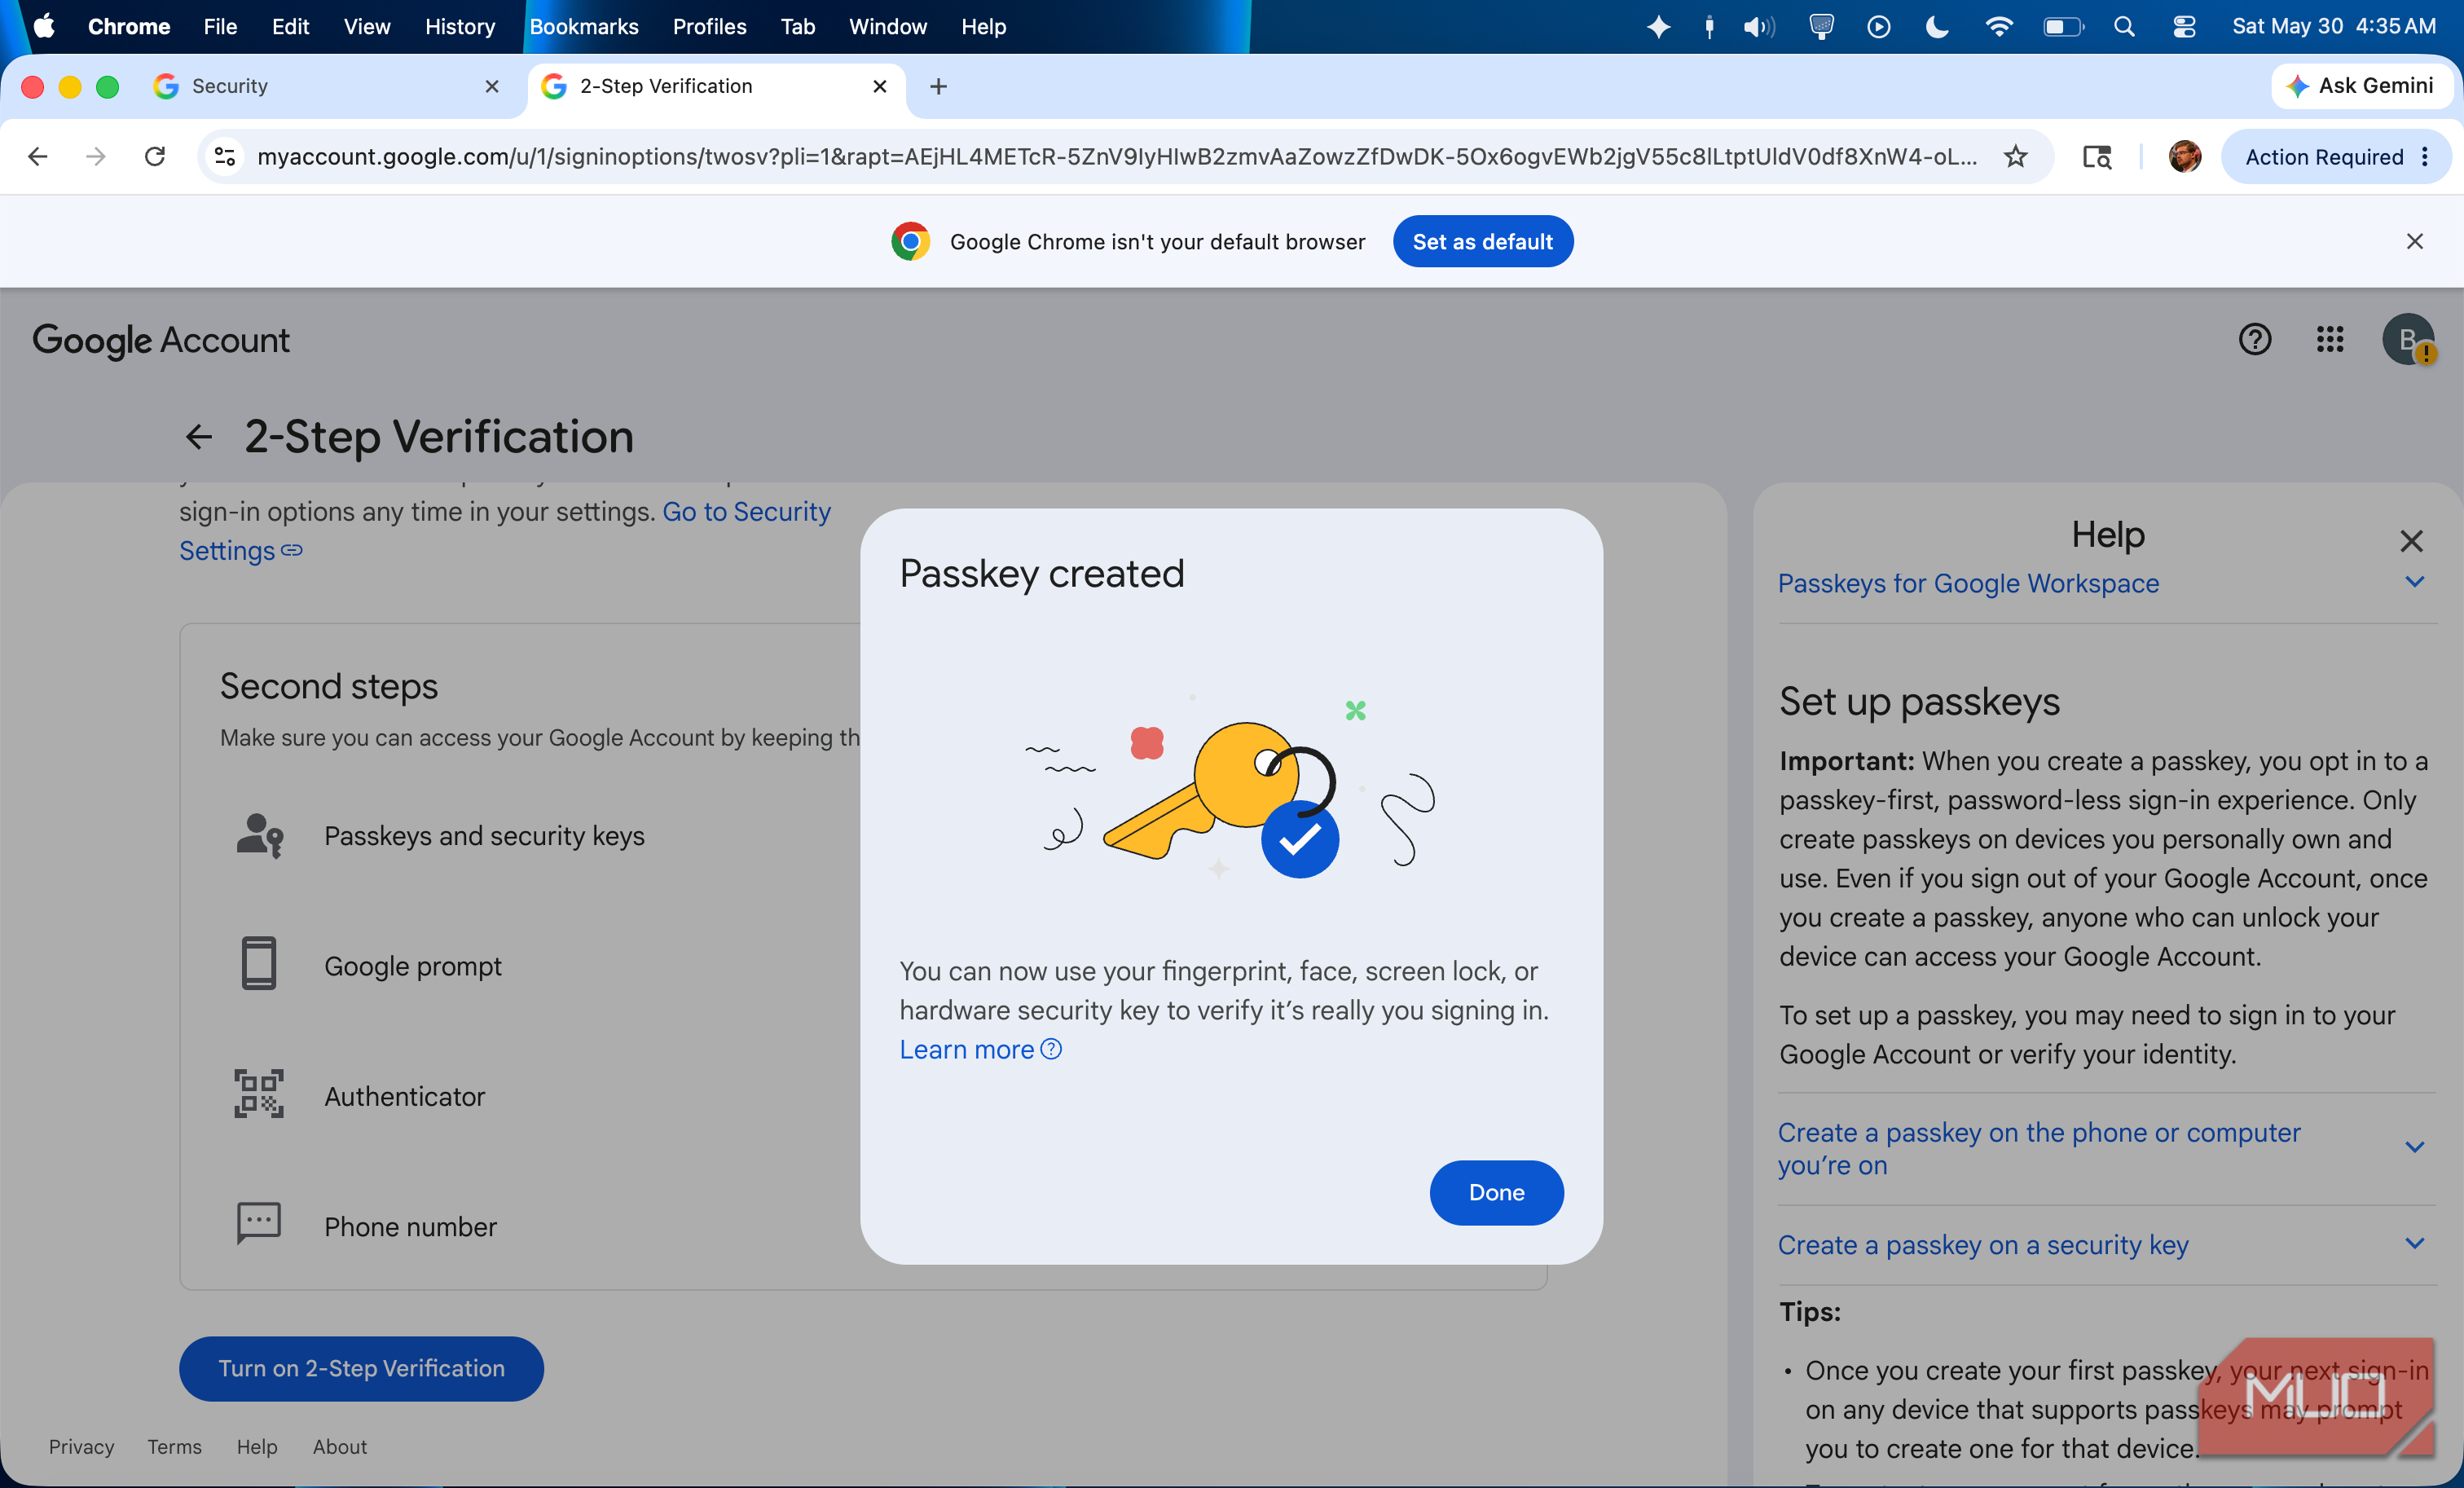The height and width of the screenshot is (1488, 2464).
Task: Bookmark this page with star icon
Action: coord(2015,157)
